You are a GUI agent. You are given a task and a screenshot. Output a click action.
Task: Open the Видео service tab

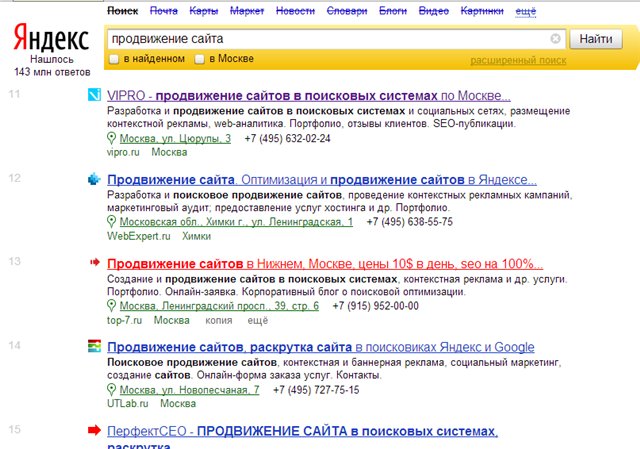[x=434, y=11]
